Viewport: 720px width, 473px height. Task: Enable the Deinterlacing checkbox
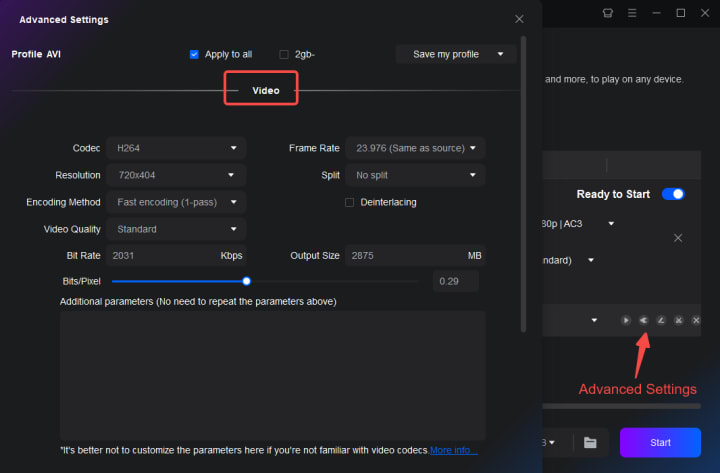tap(349, 203)
